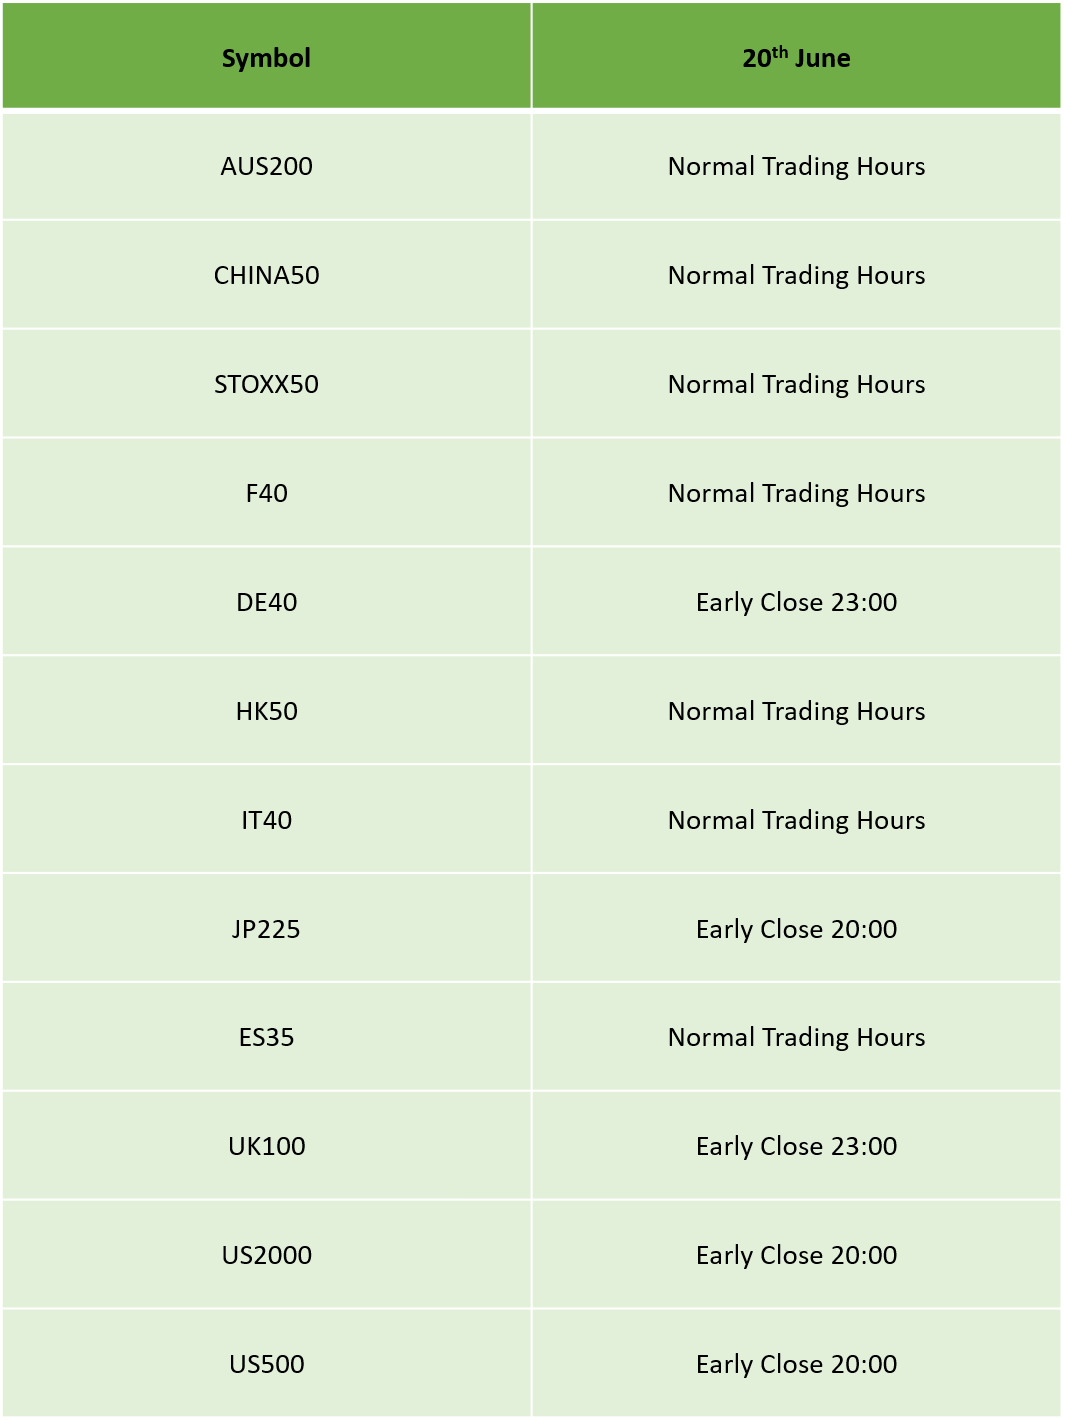The height and width of the screenshot is (1420, 1066).
Task: Select the STOXX50 symbol cell
Action: click(266, 384)
